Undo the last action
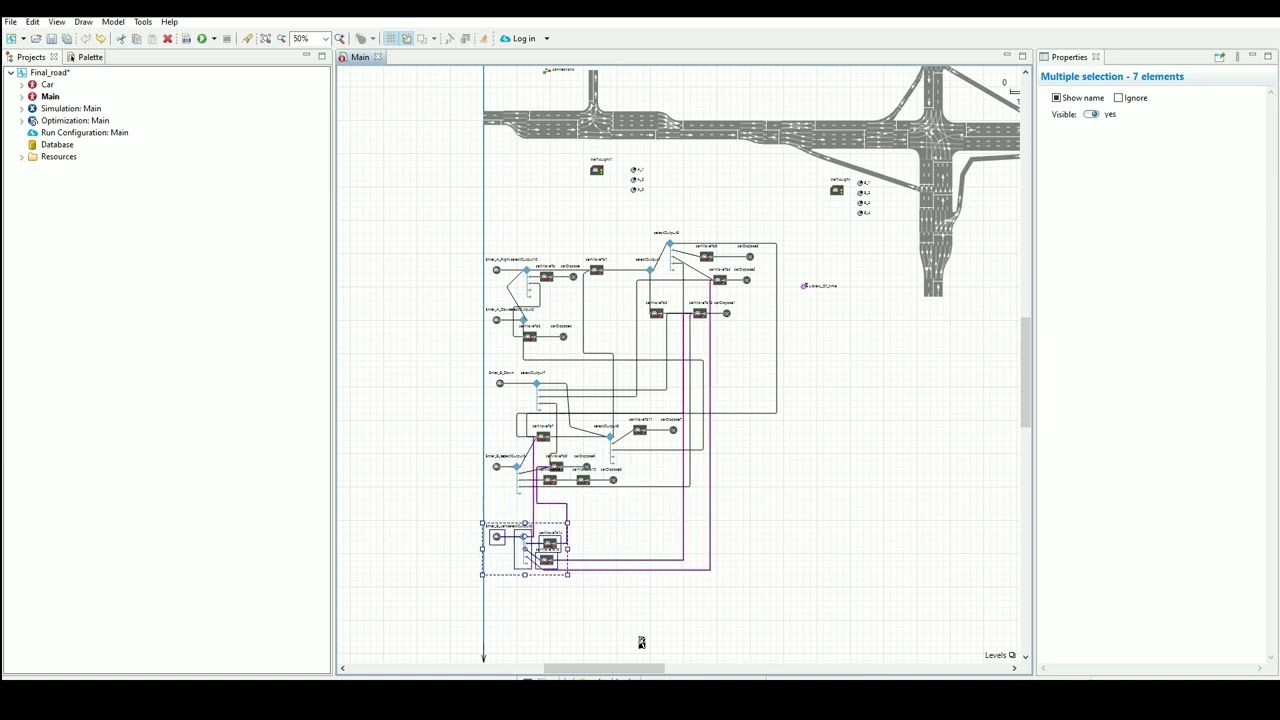The image size is (1280, 720). 86,39
